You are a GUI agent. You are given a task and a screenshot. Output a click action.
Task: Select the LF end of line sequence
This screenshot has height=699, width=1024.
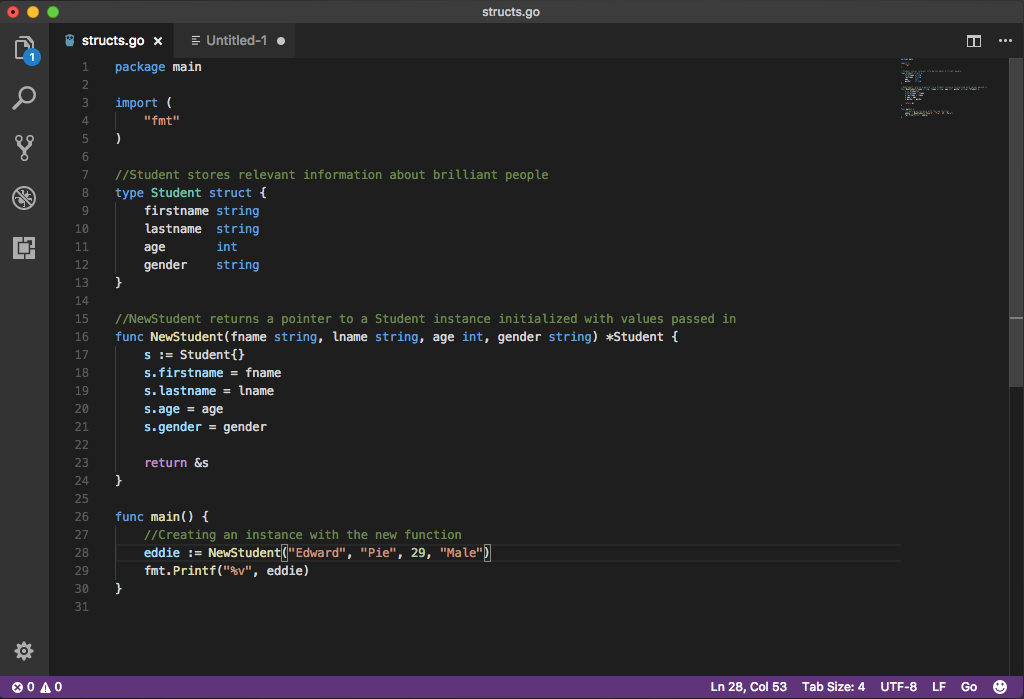[x=939, y=687]
